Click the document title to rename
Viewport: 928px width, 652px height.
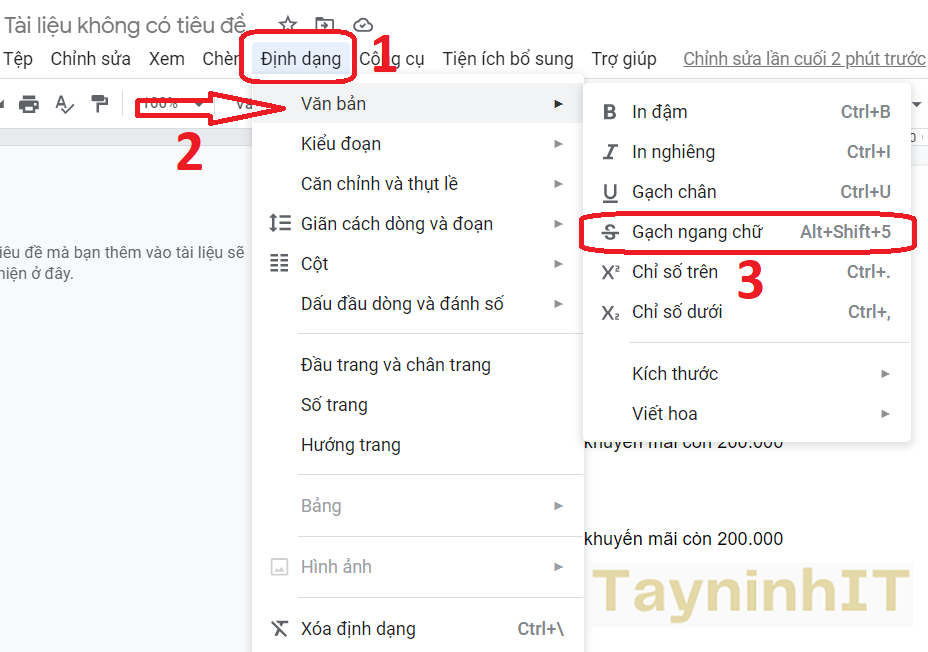(x=127, y=26)
